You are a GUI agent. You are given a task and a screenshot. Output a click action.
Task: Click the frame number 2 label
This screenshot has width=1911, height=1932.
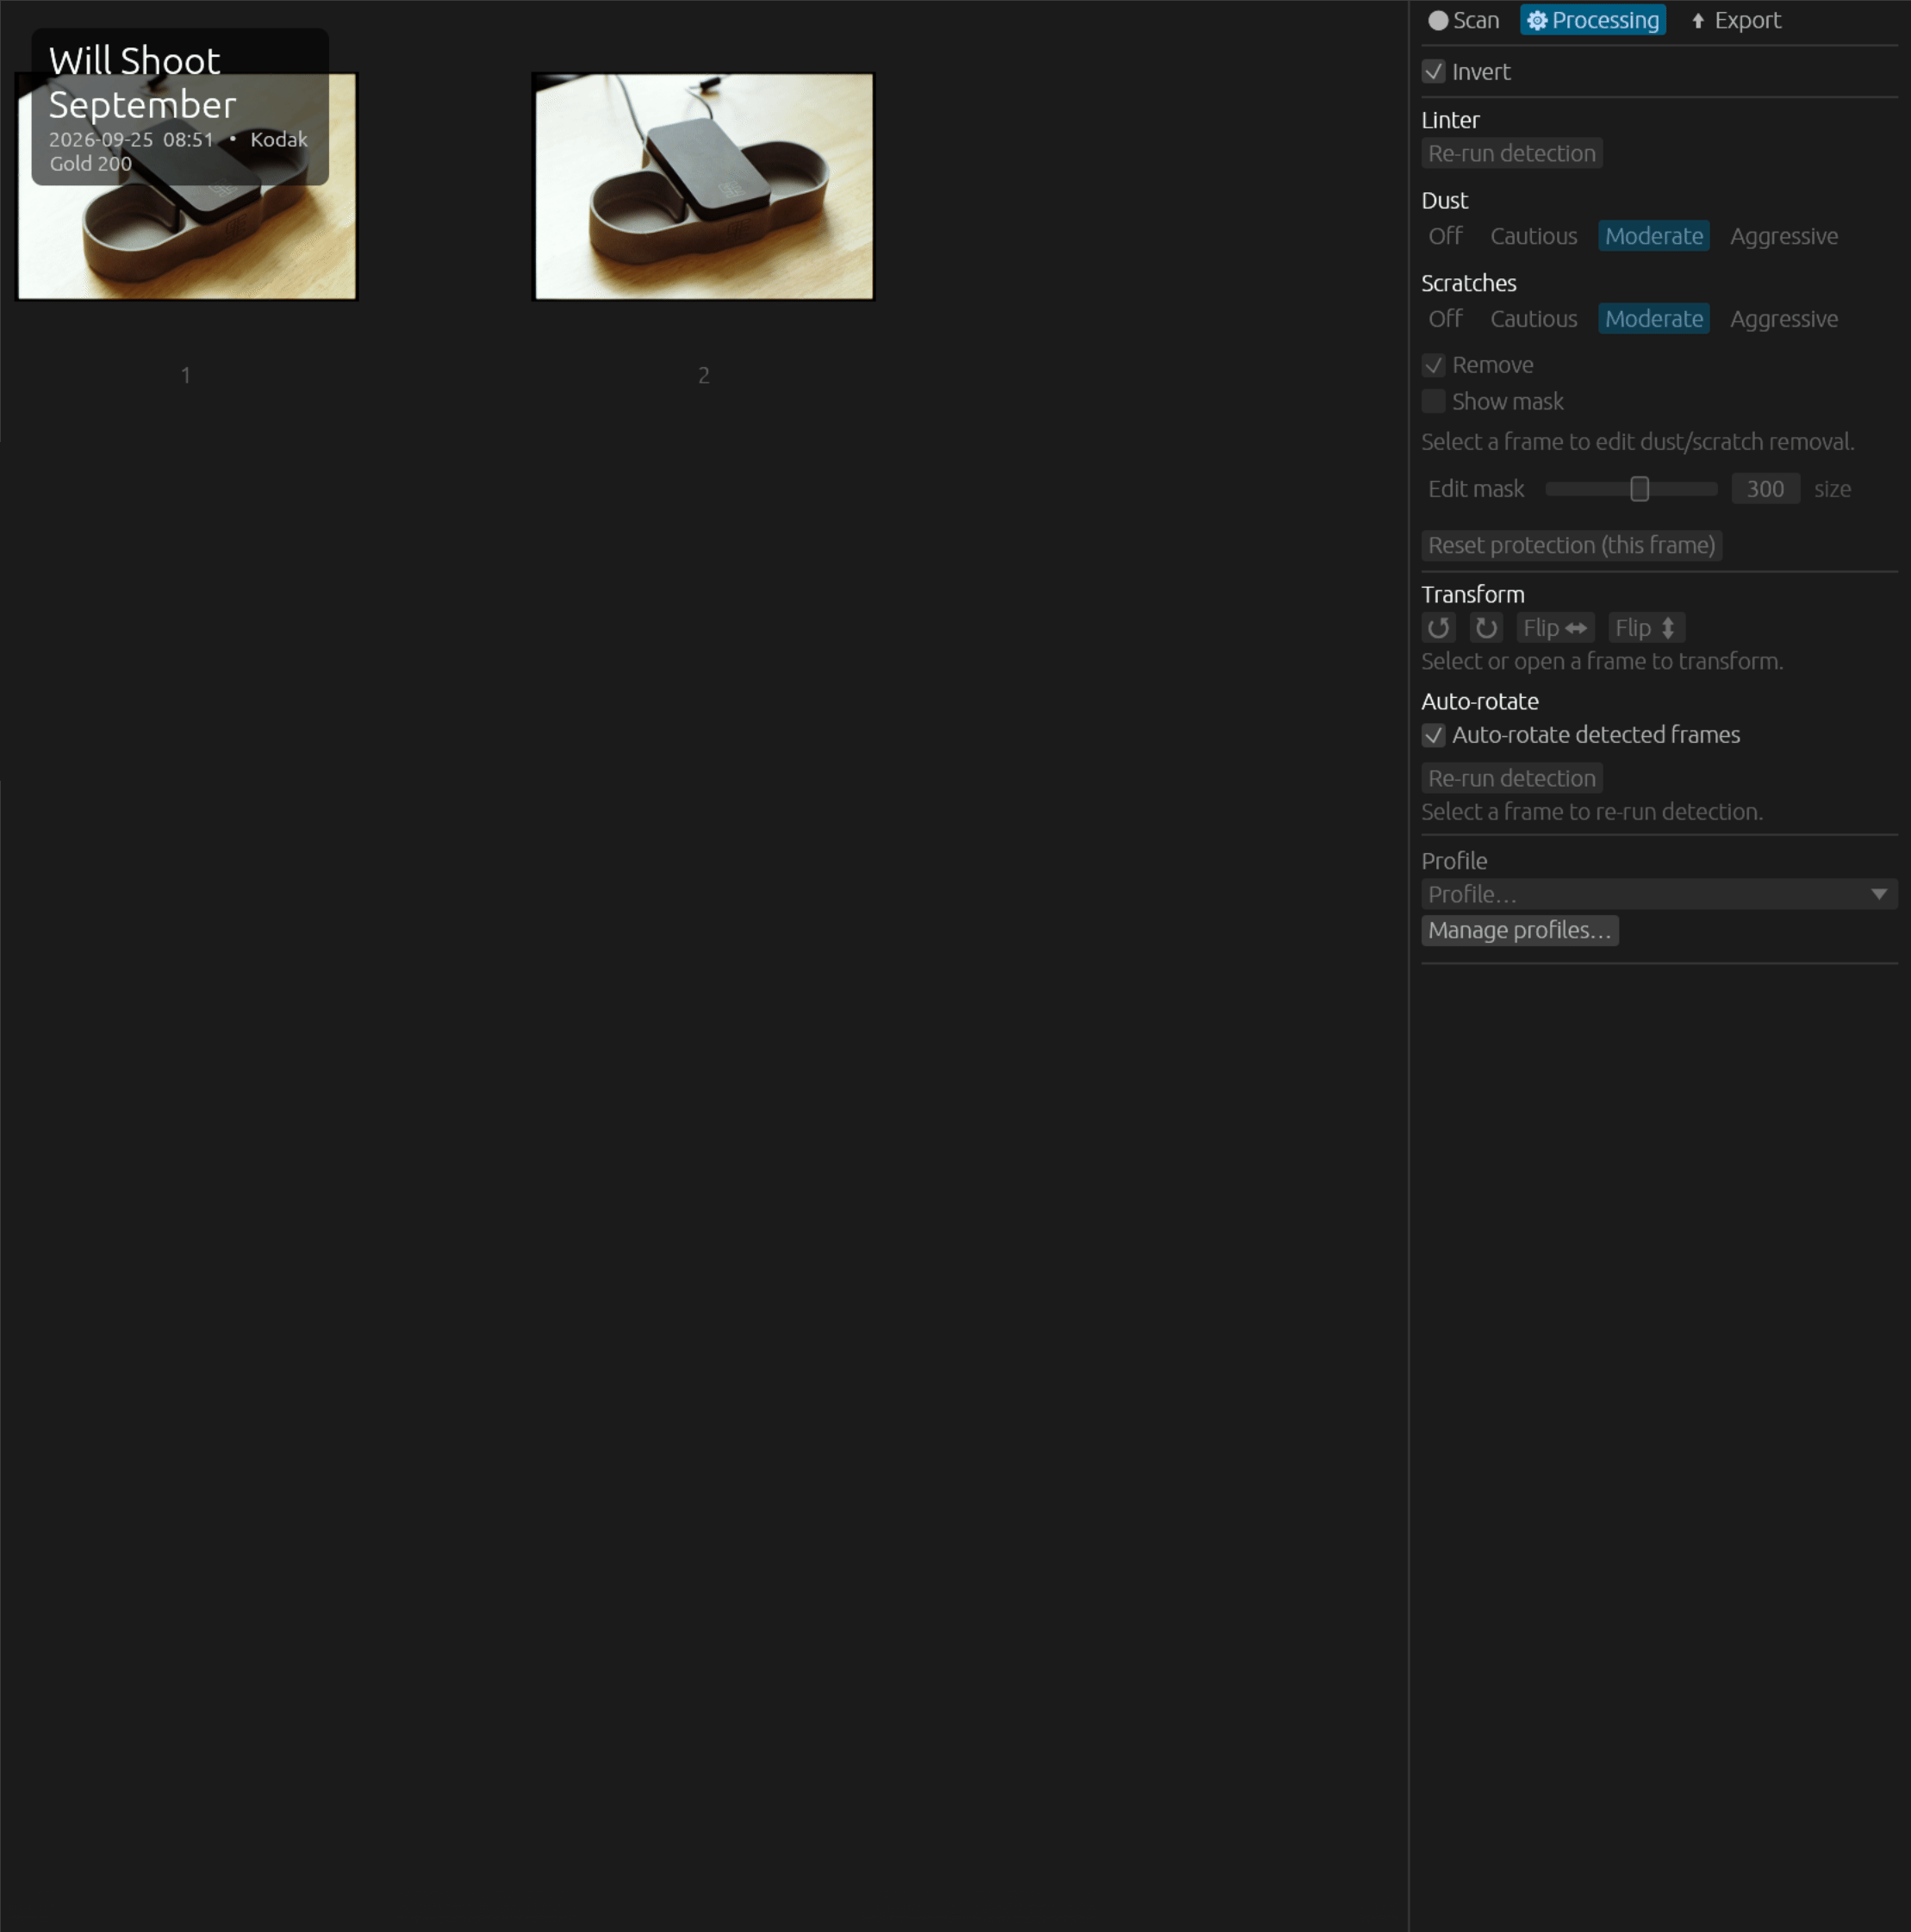tap(703, 375)
